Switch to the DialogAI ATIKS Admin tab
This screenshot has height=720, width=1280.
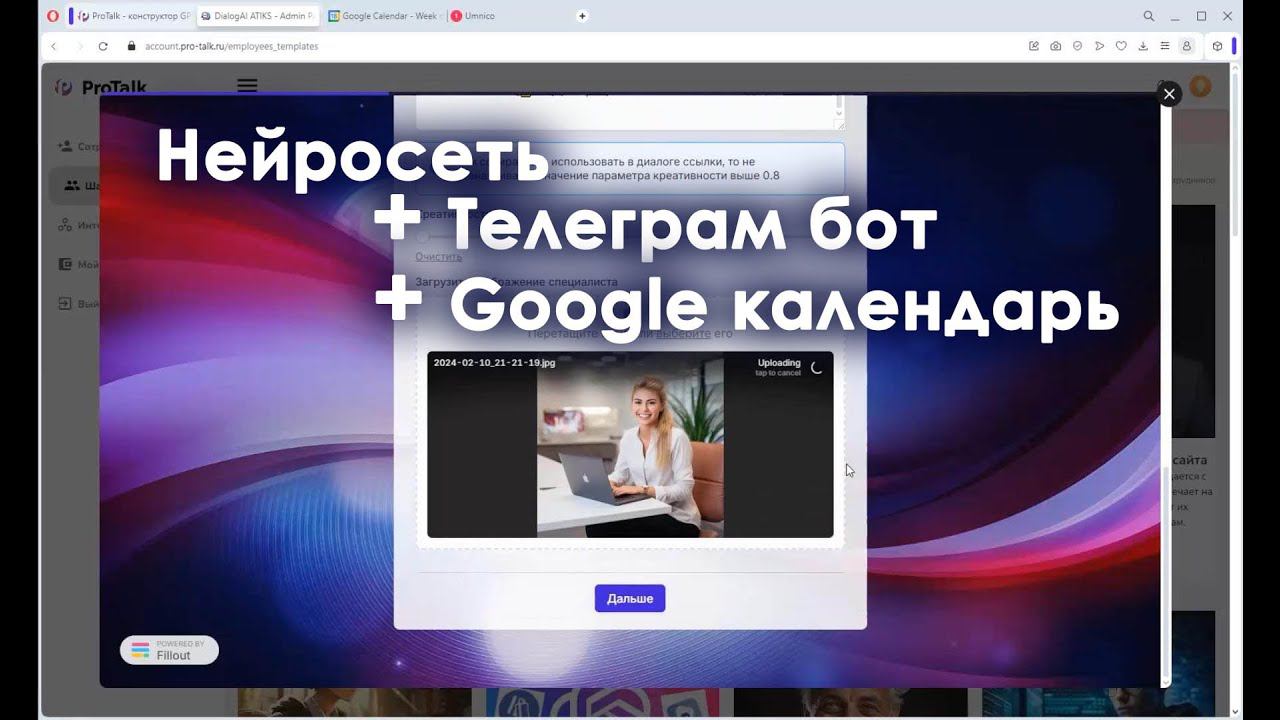tap(257, 16)
